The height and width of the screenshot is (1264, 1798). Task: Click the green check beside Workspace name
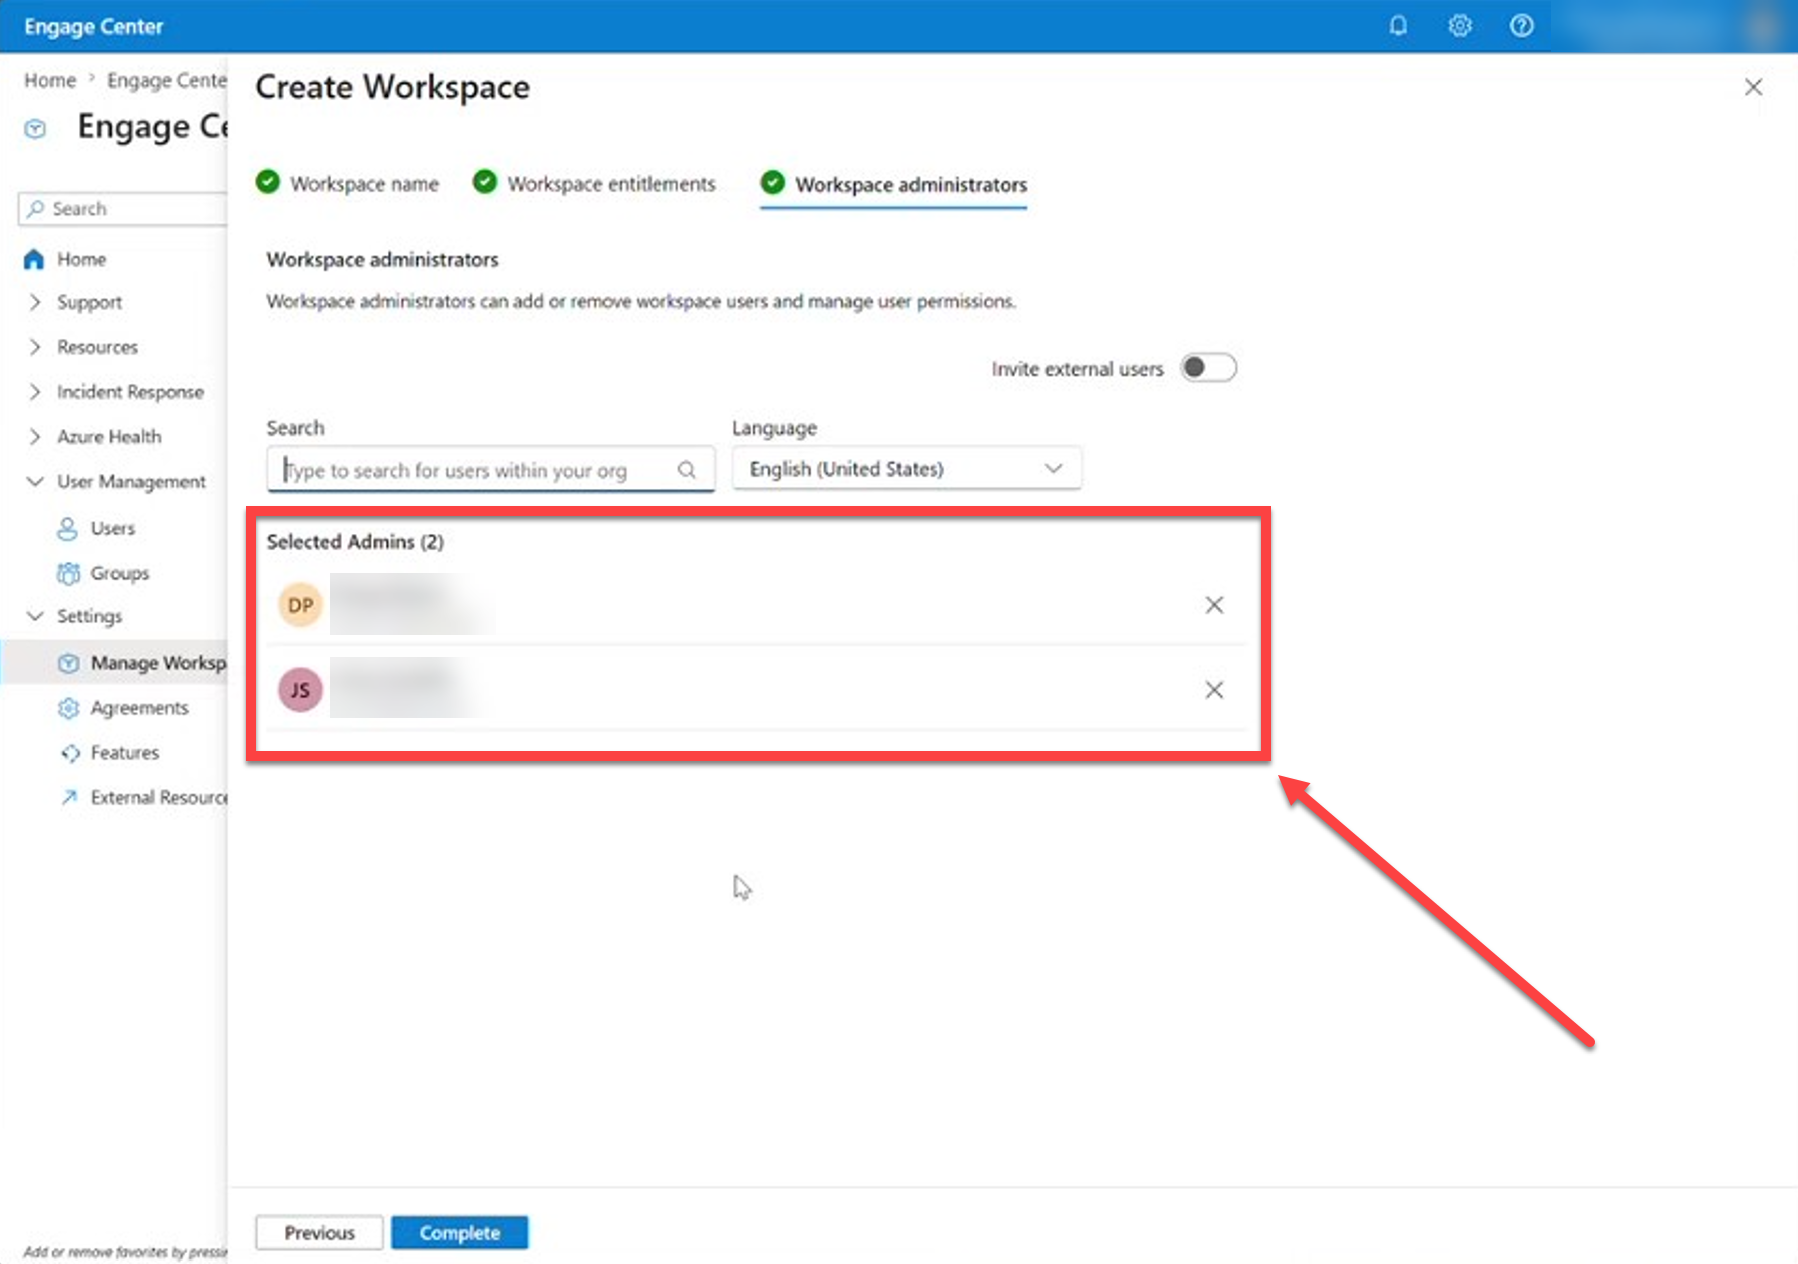268,182
